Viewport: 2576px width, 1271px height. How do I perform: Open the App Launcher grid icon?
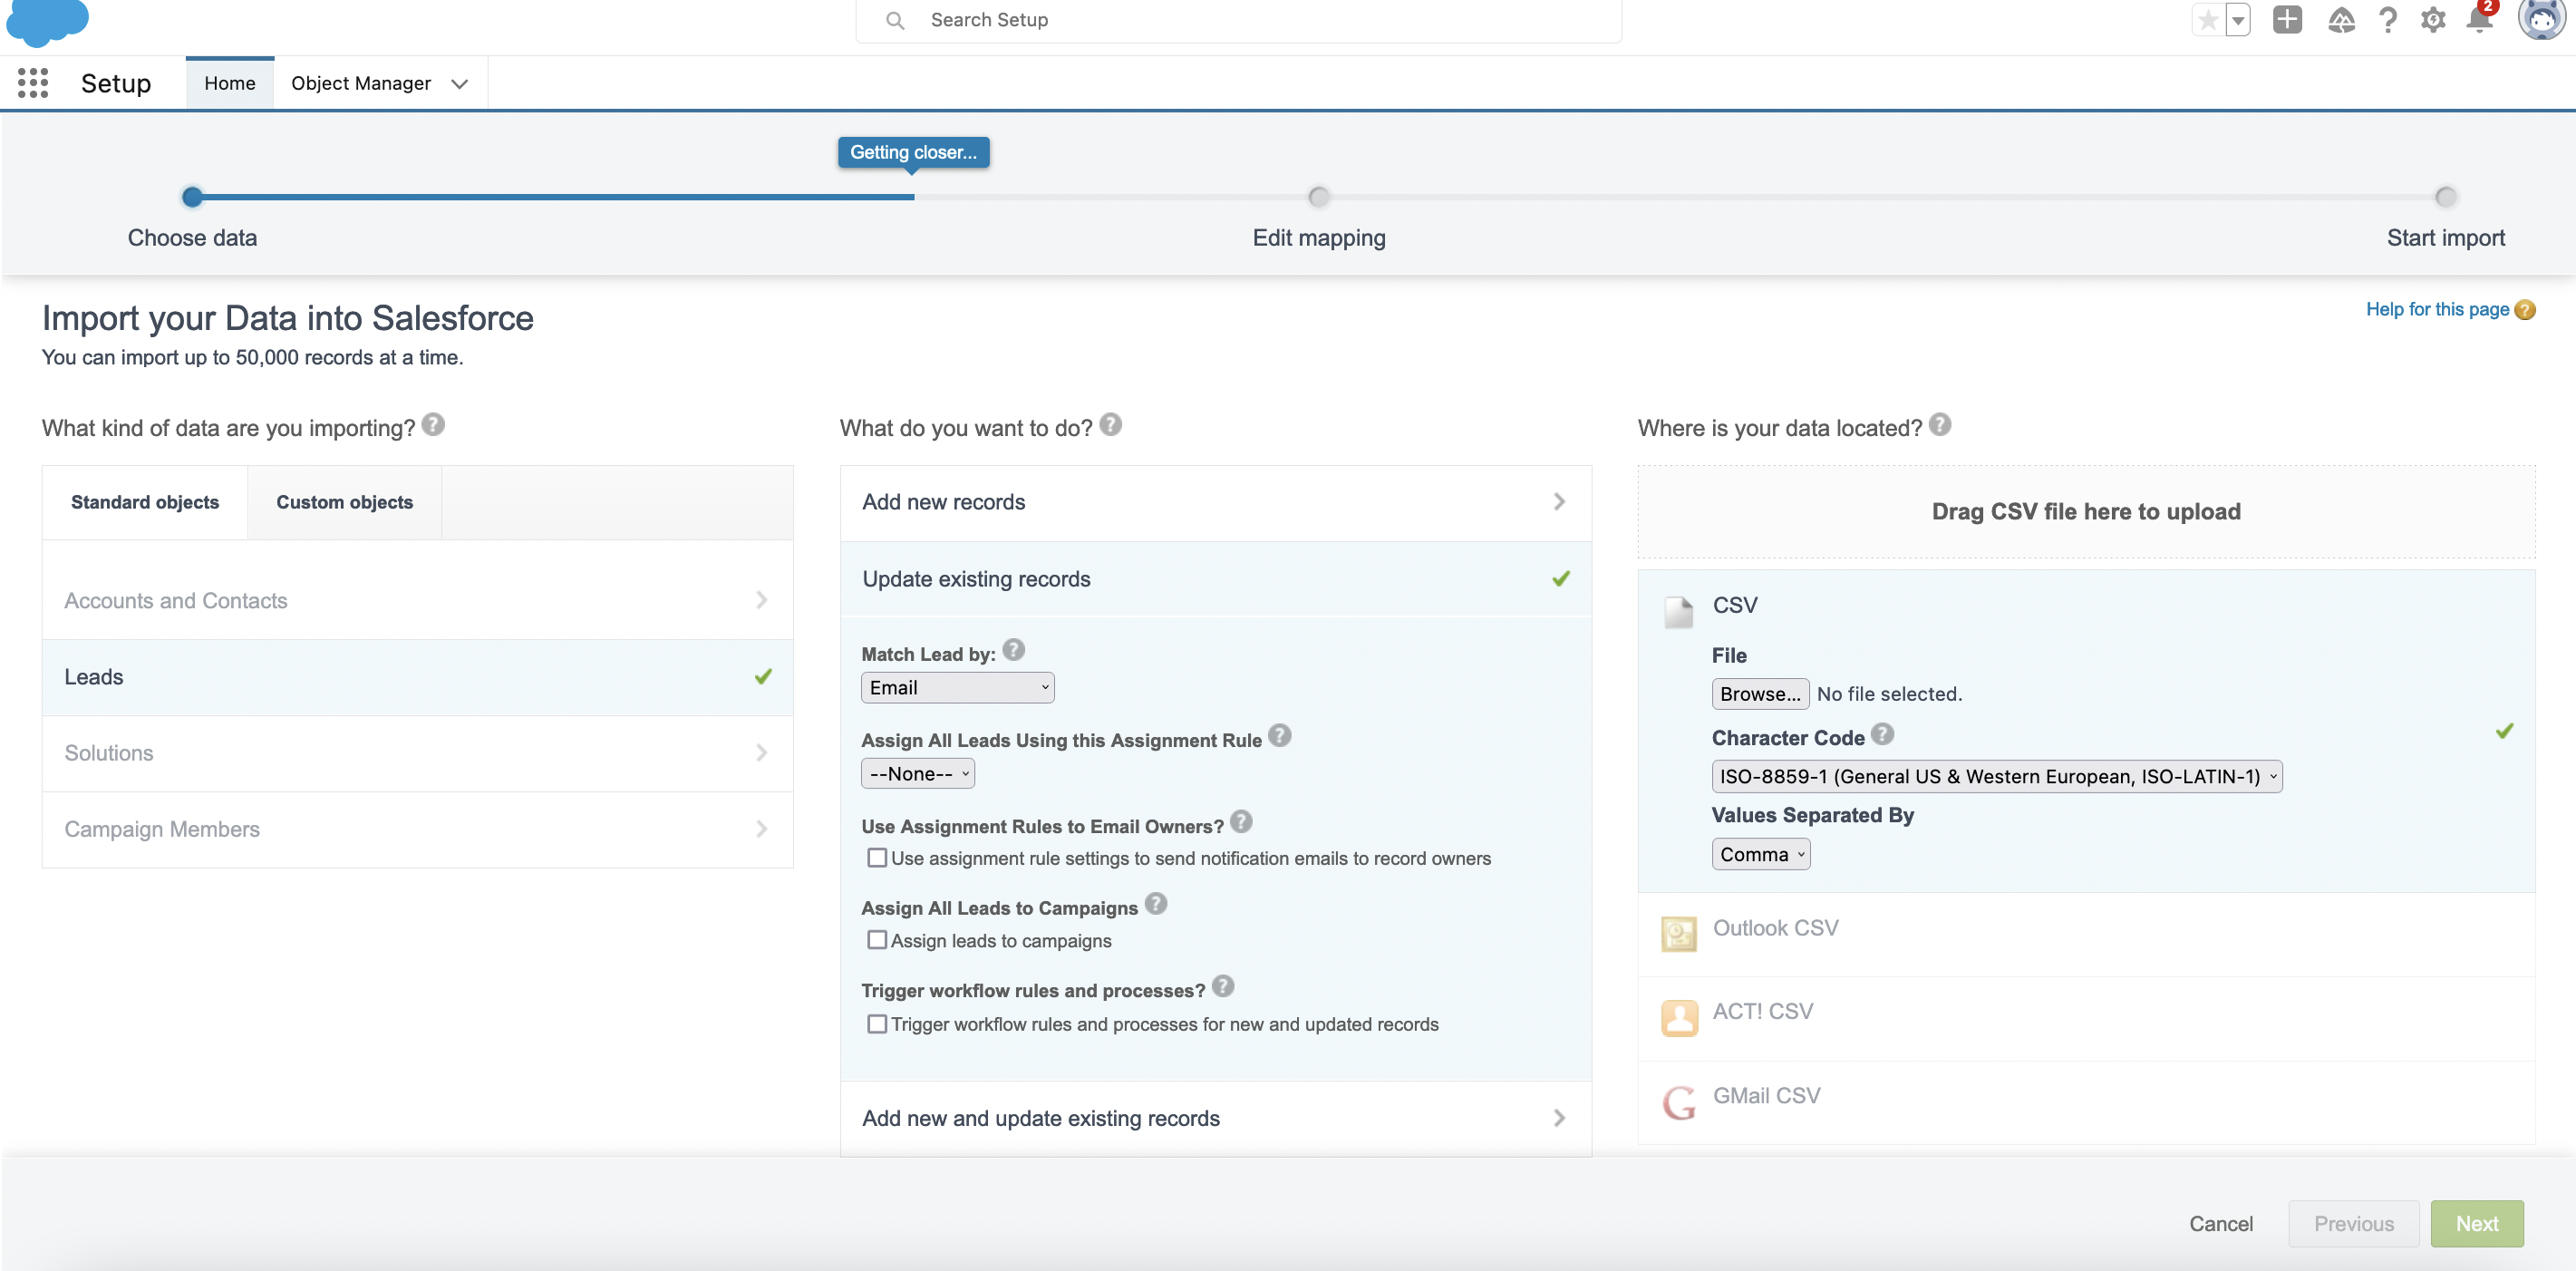[33, 83]
